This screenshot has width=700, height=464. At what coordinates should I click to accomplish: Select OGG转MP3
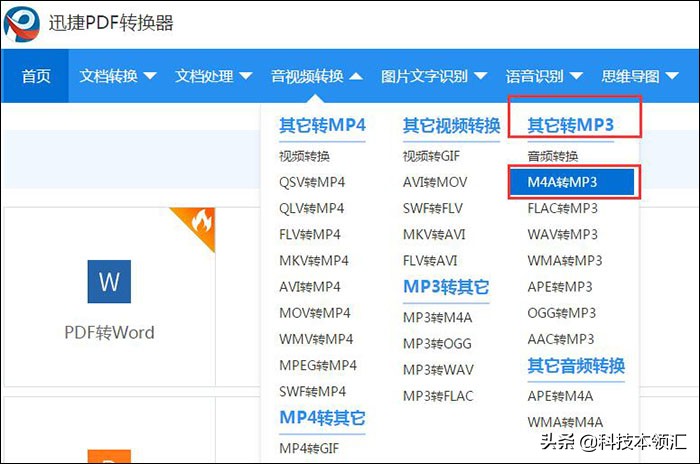tap(562, 313)
